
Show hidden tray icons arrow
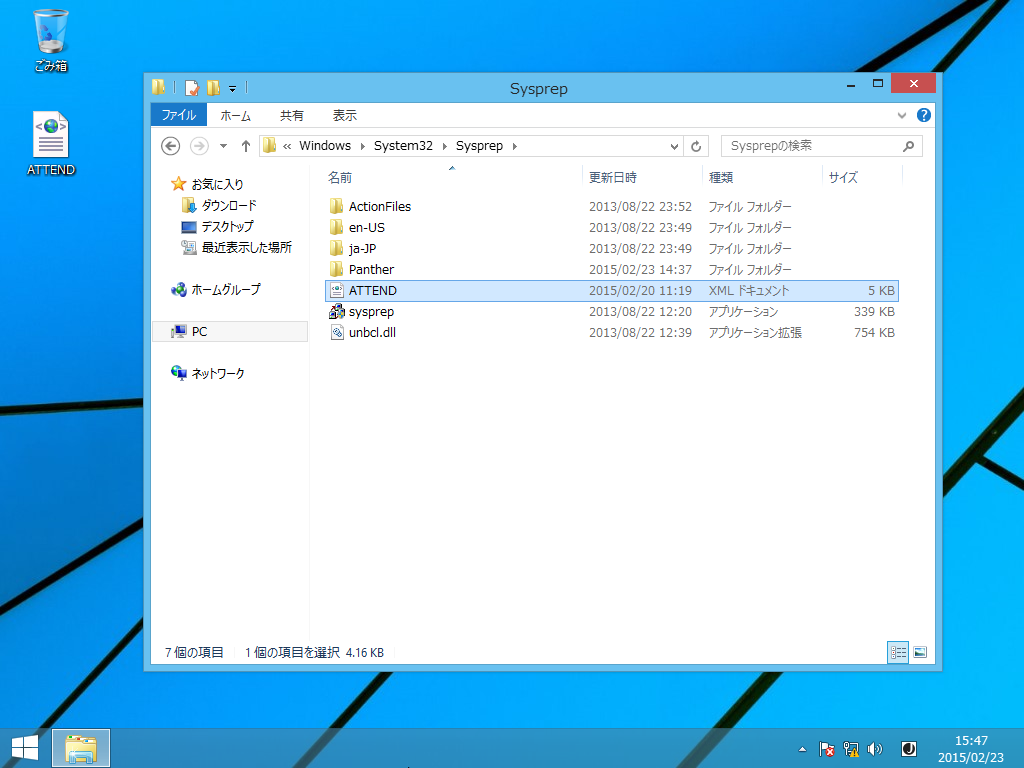coord(803,749)
